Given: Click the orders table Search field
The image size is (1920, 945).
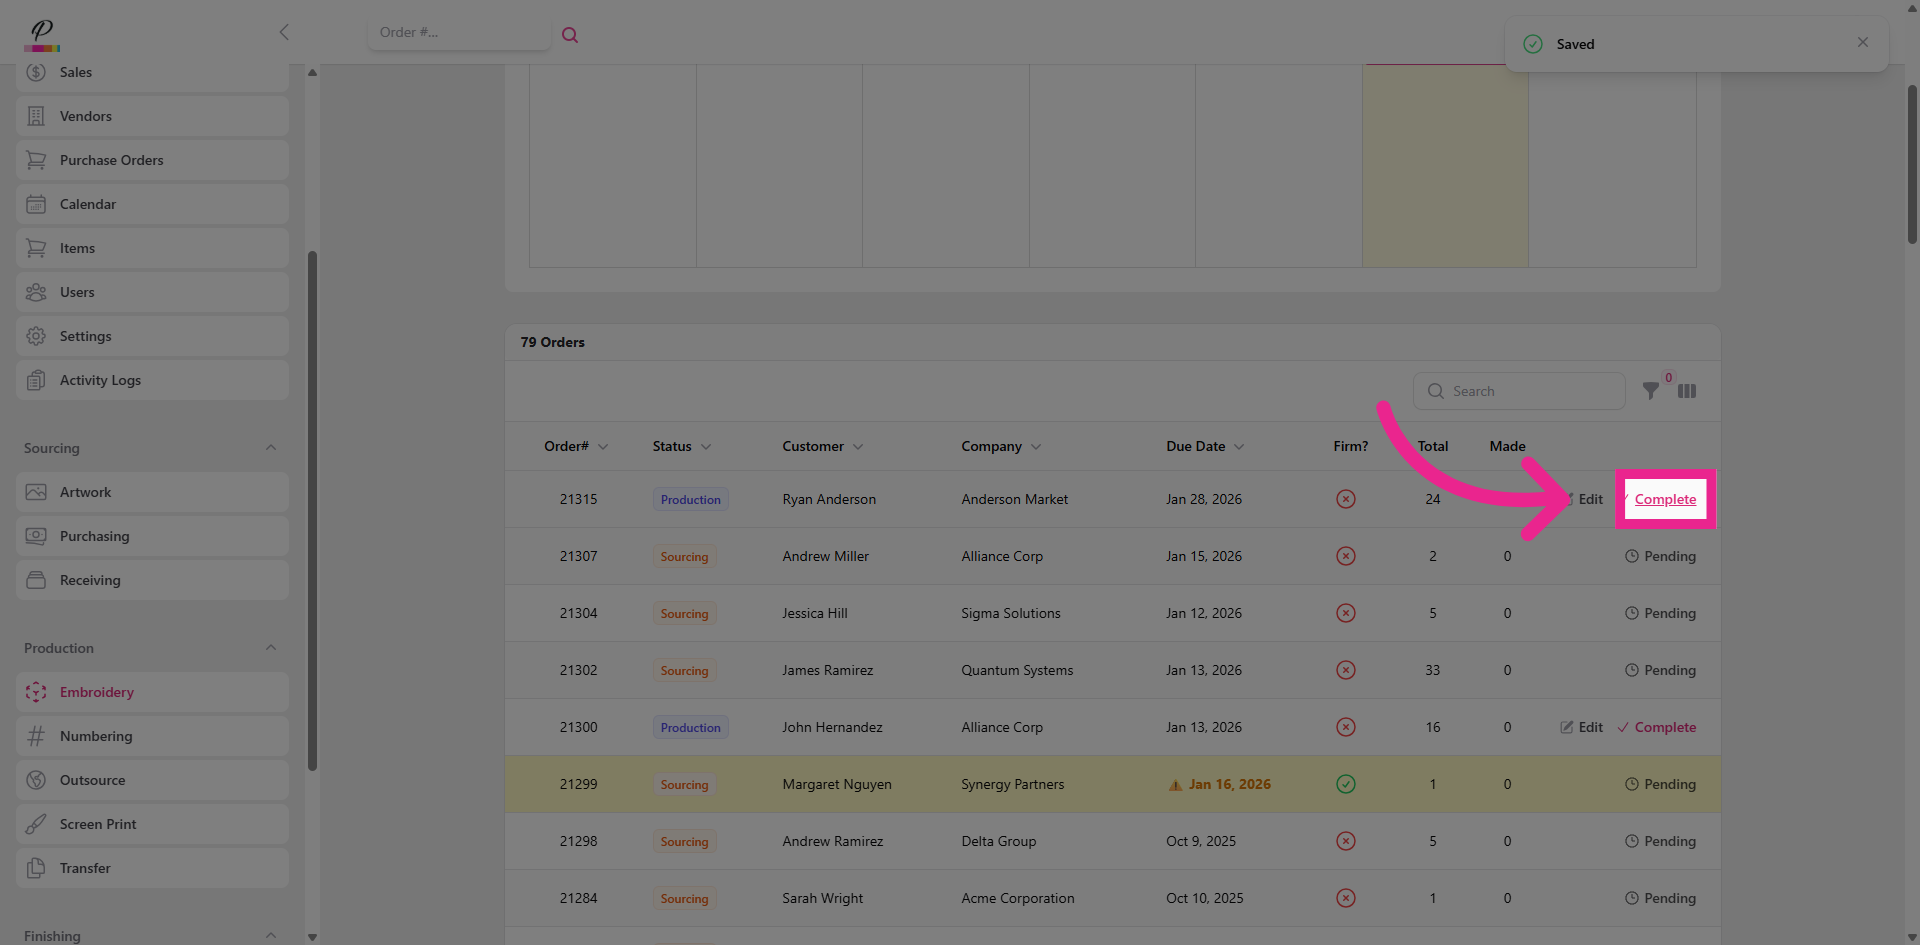Looking at the screenshot, I should 1530,391.
